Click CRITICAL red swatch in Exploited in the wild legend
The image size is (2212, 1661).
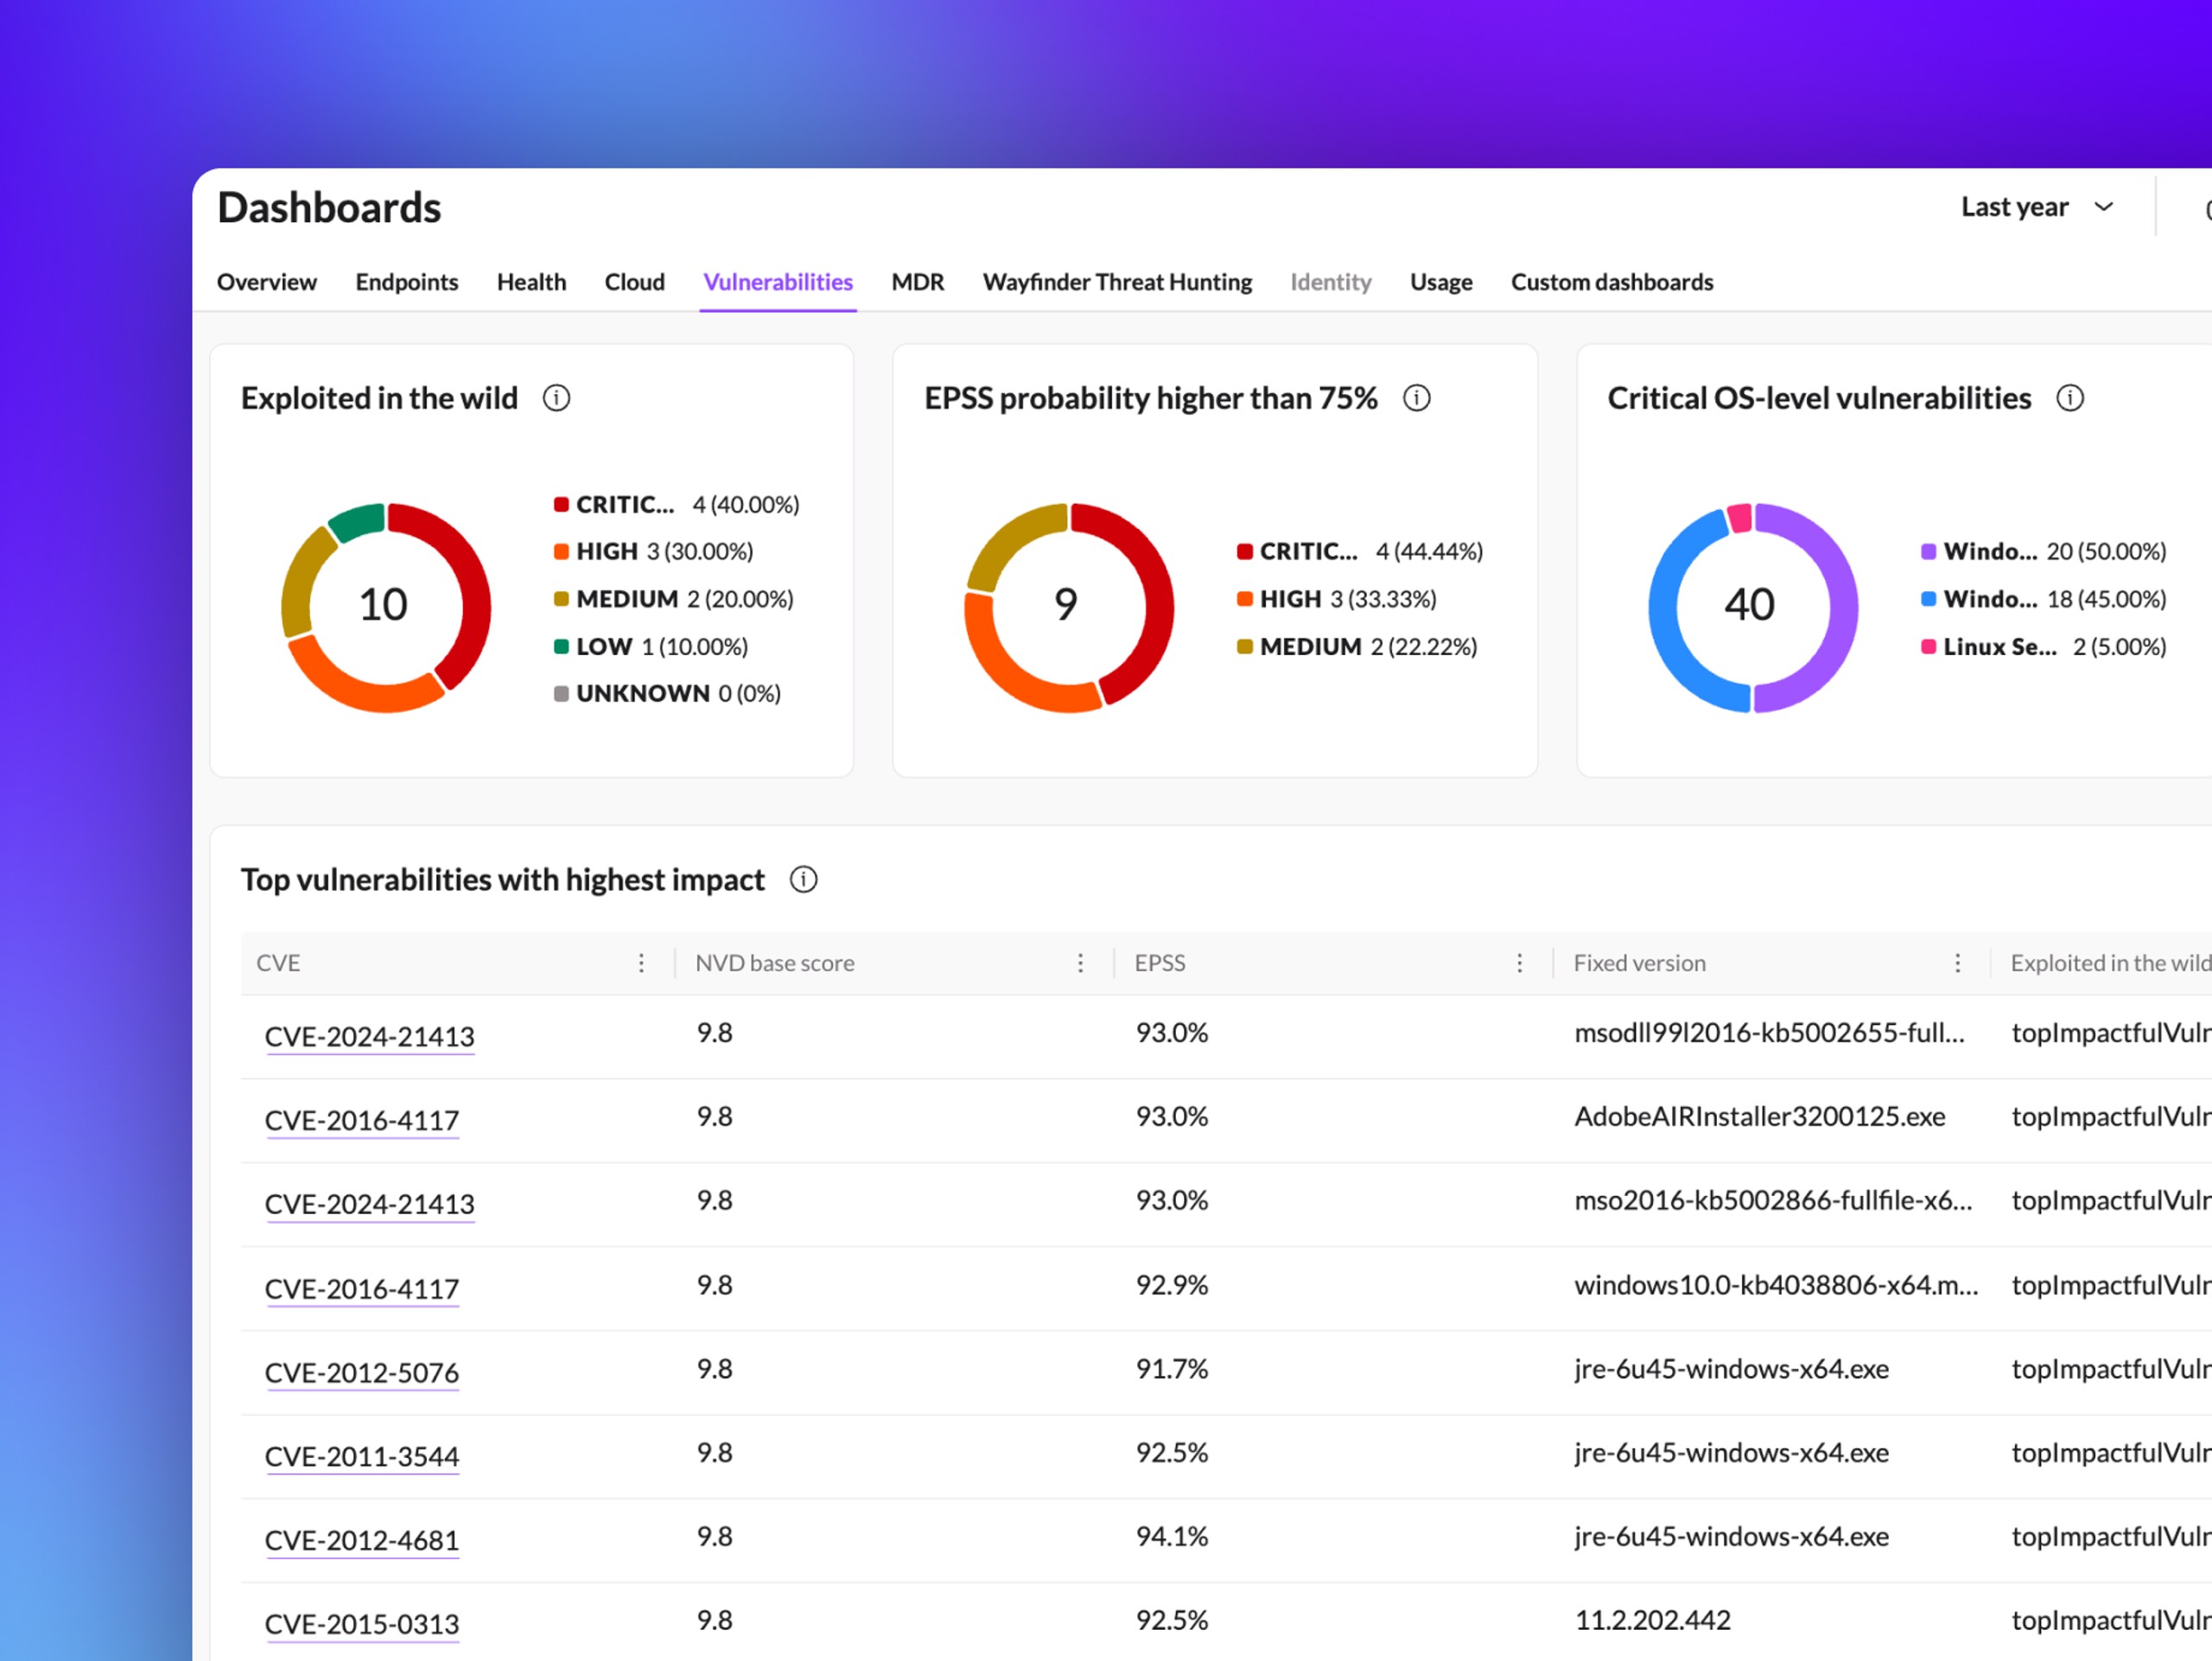point(561,504)
